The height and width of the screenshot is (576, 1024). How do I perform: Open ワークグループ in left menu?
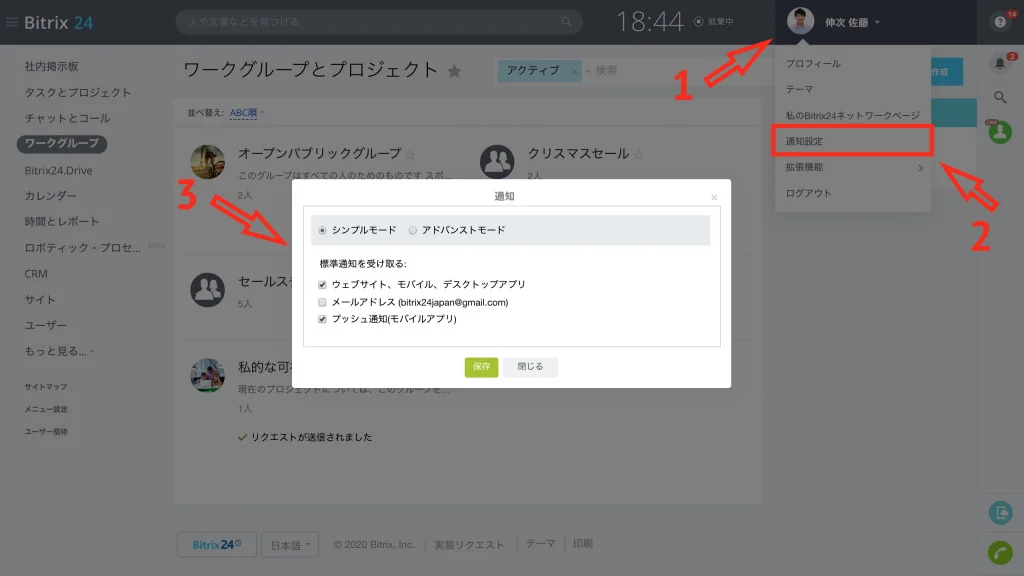pos(62,144)
